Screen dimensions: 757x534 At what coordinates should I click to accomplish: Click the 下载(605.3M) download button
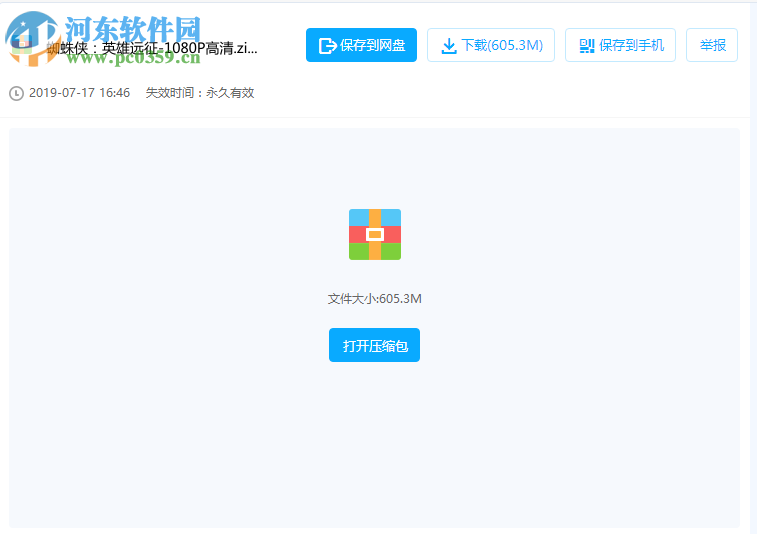click(x=491, y=45)
